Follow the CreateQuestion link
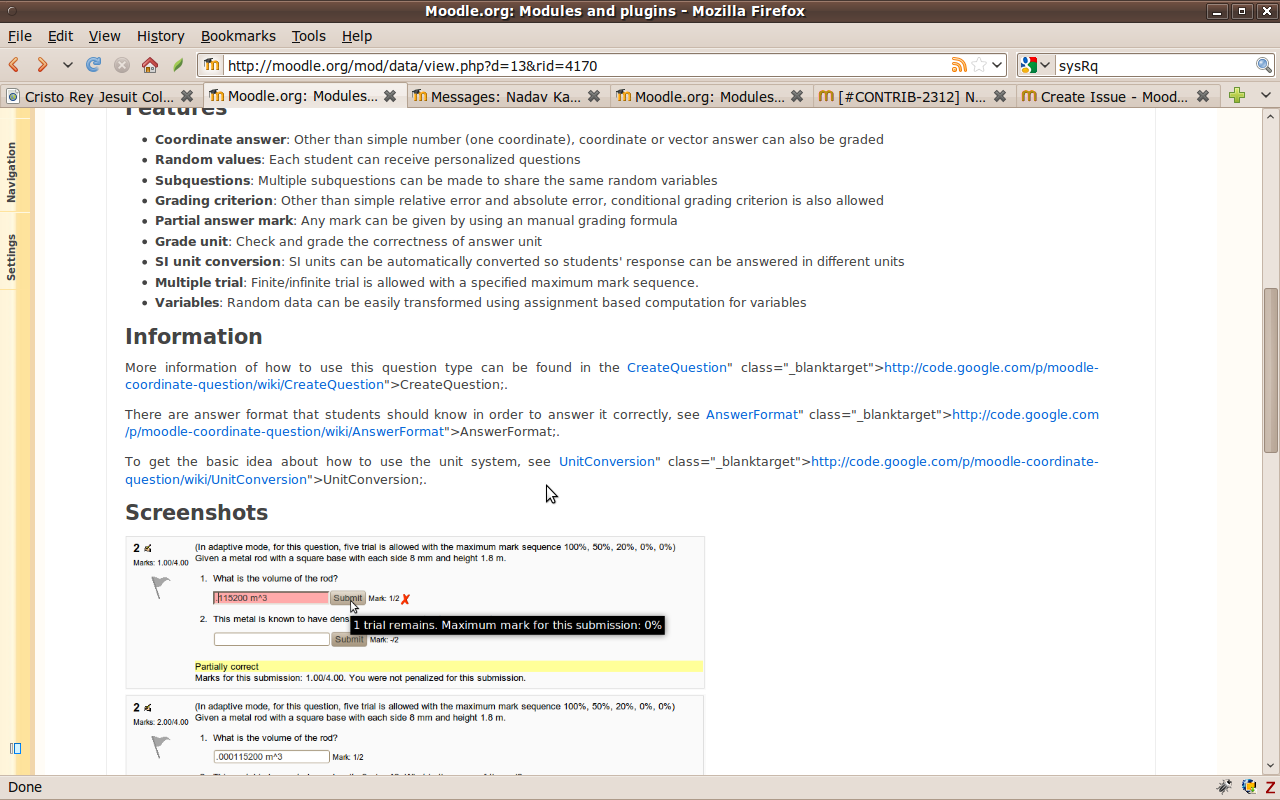The image size is (1280, 800). tap(676, 367)
